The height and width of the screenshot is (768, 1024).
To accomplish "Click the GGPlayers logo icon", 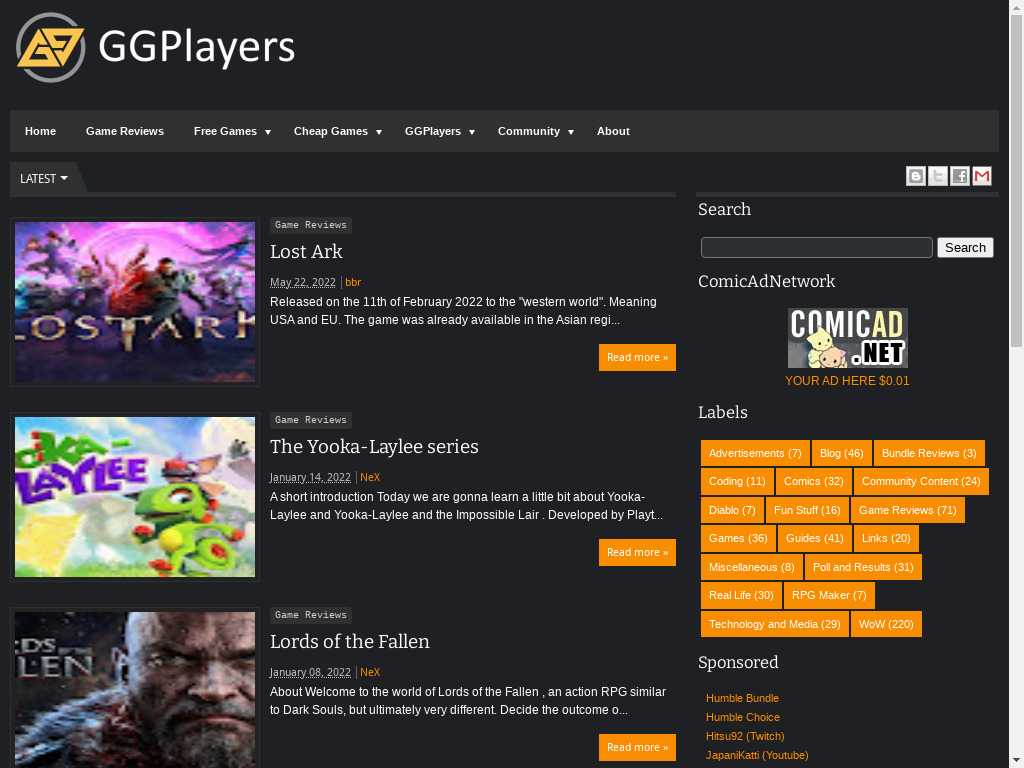I will click(50, 47).
